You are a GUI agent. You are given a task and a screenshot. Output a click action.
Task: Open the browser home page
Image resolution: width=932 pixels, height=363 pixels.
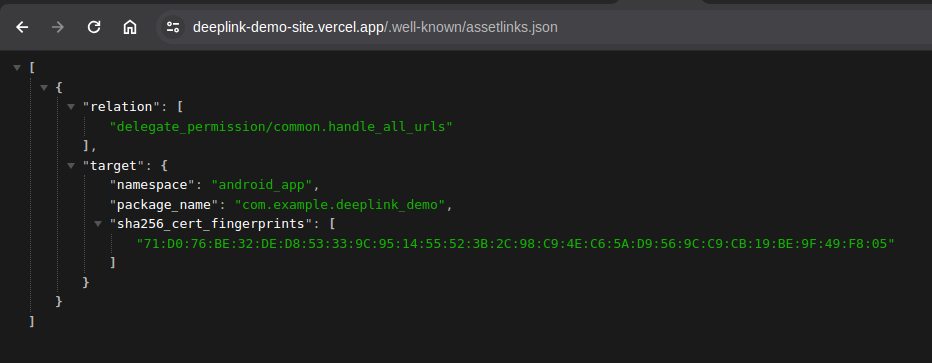(130, 27)
